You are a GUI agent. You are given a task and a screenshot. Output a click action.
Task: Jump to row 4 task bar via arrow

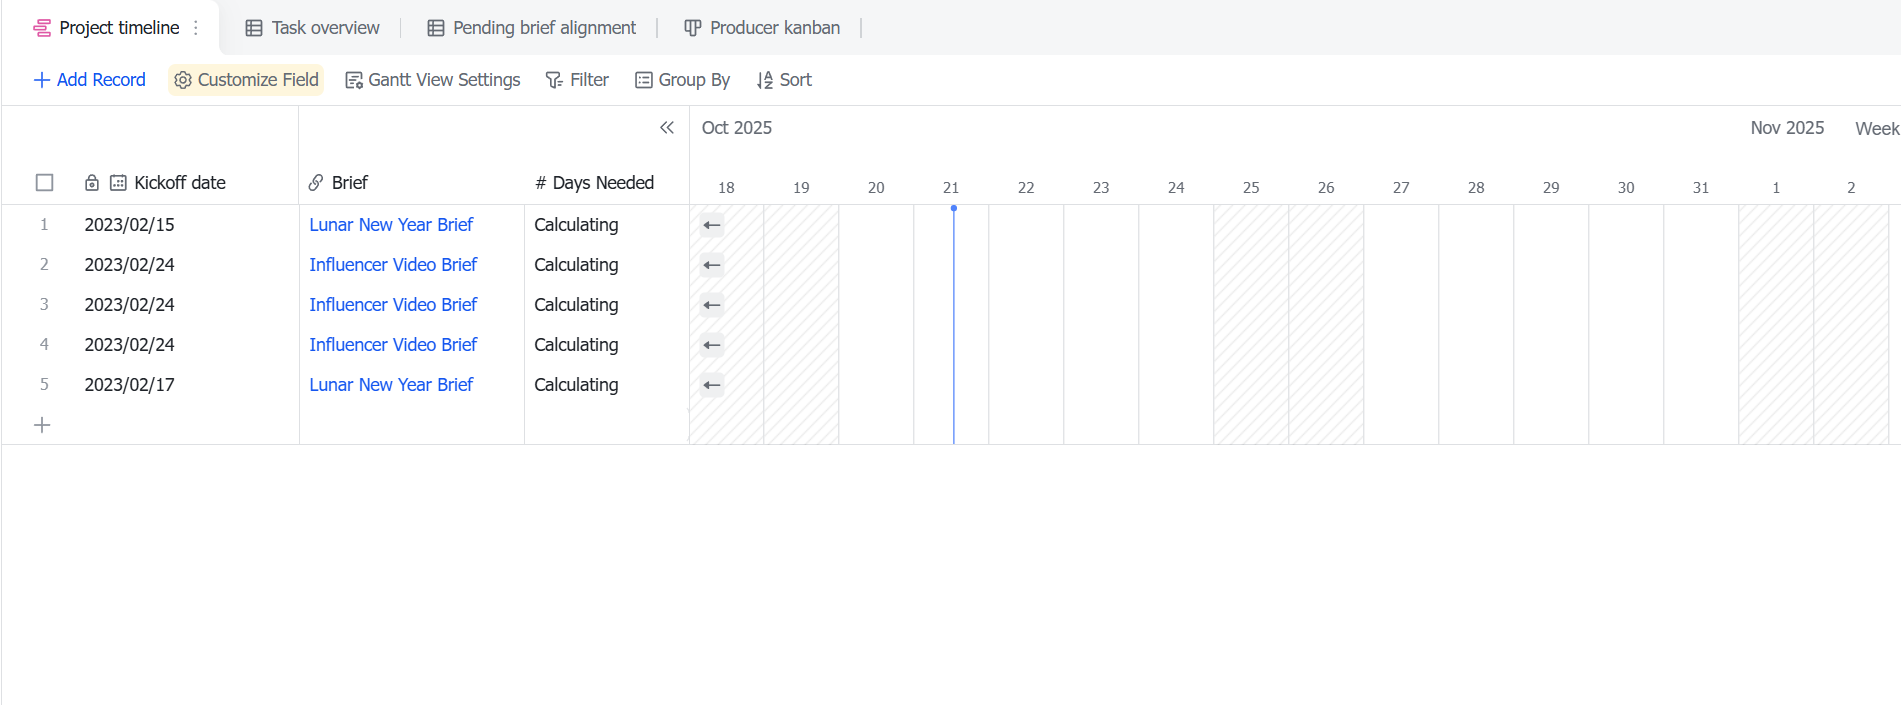pyautogui.click(x=712, y=345)
